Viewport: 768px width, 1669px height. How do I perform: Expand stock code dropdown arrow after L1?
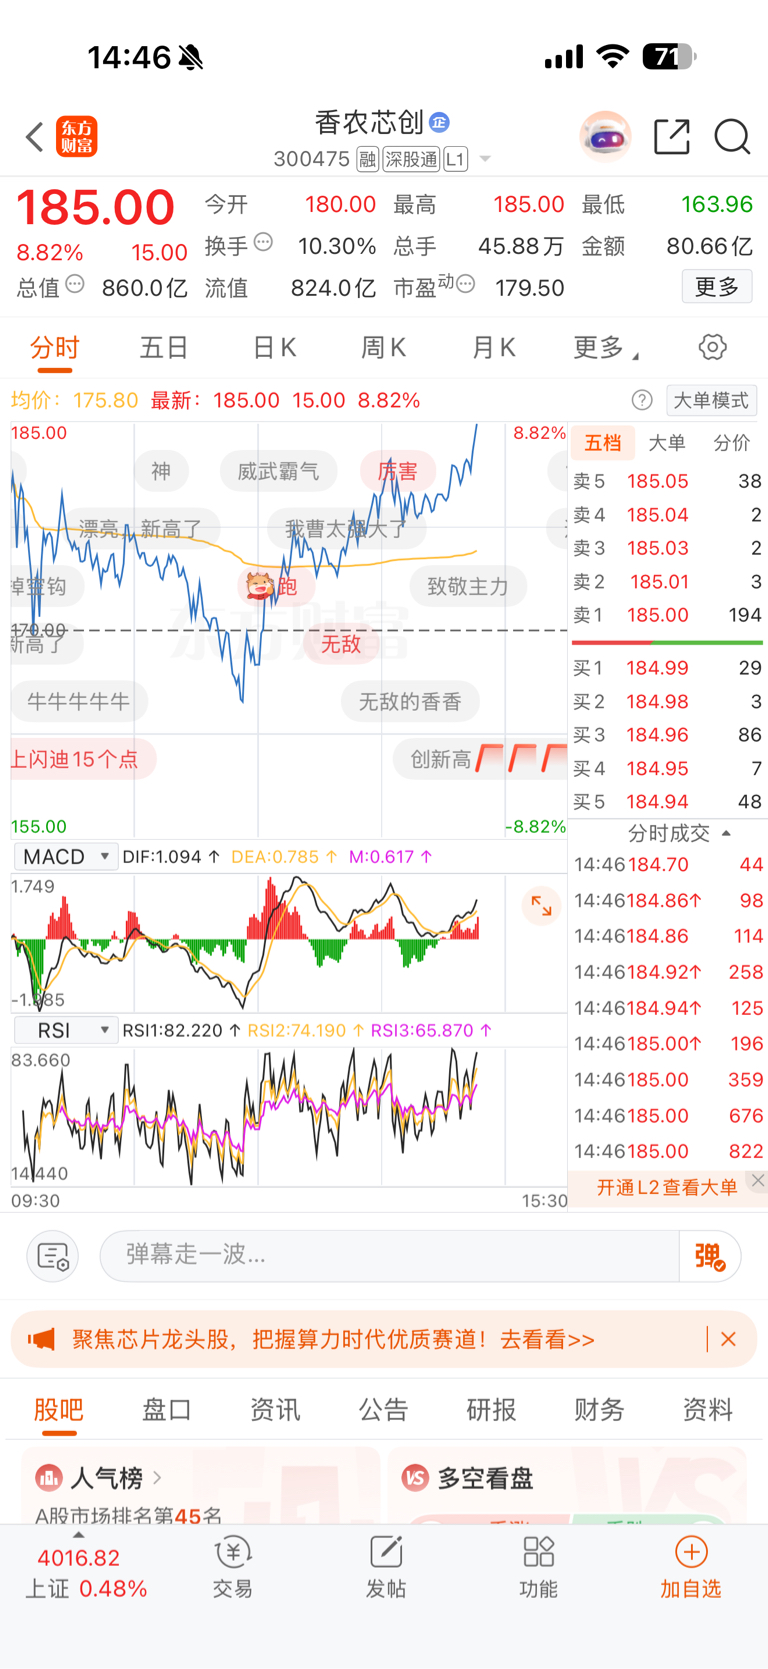coord(485,159)
